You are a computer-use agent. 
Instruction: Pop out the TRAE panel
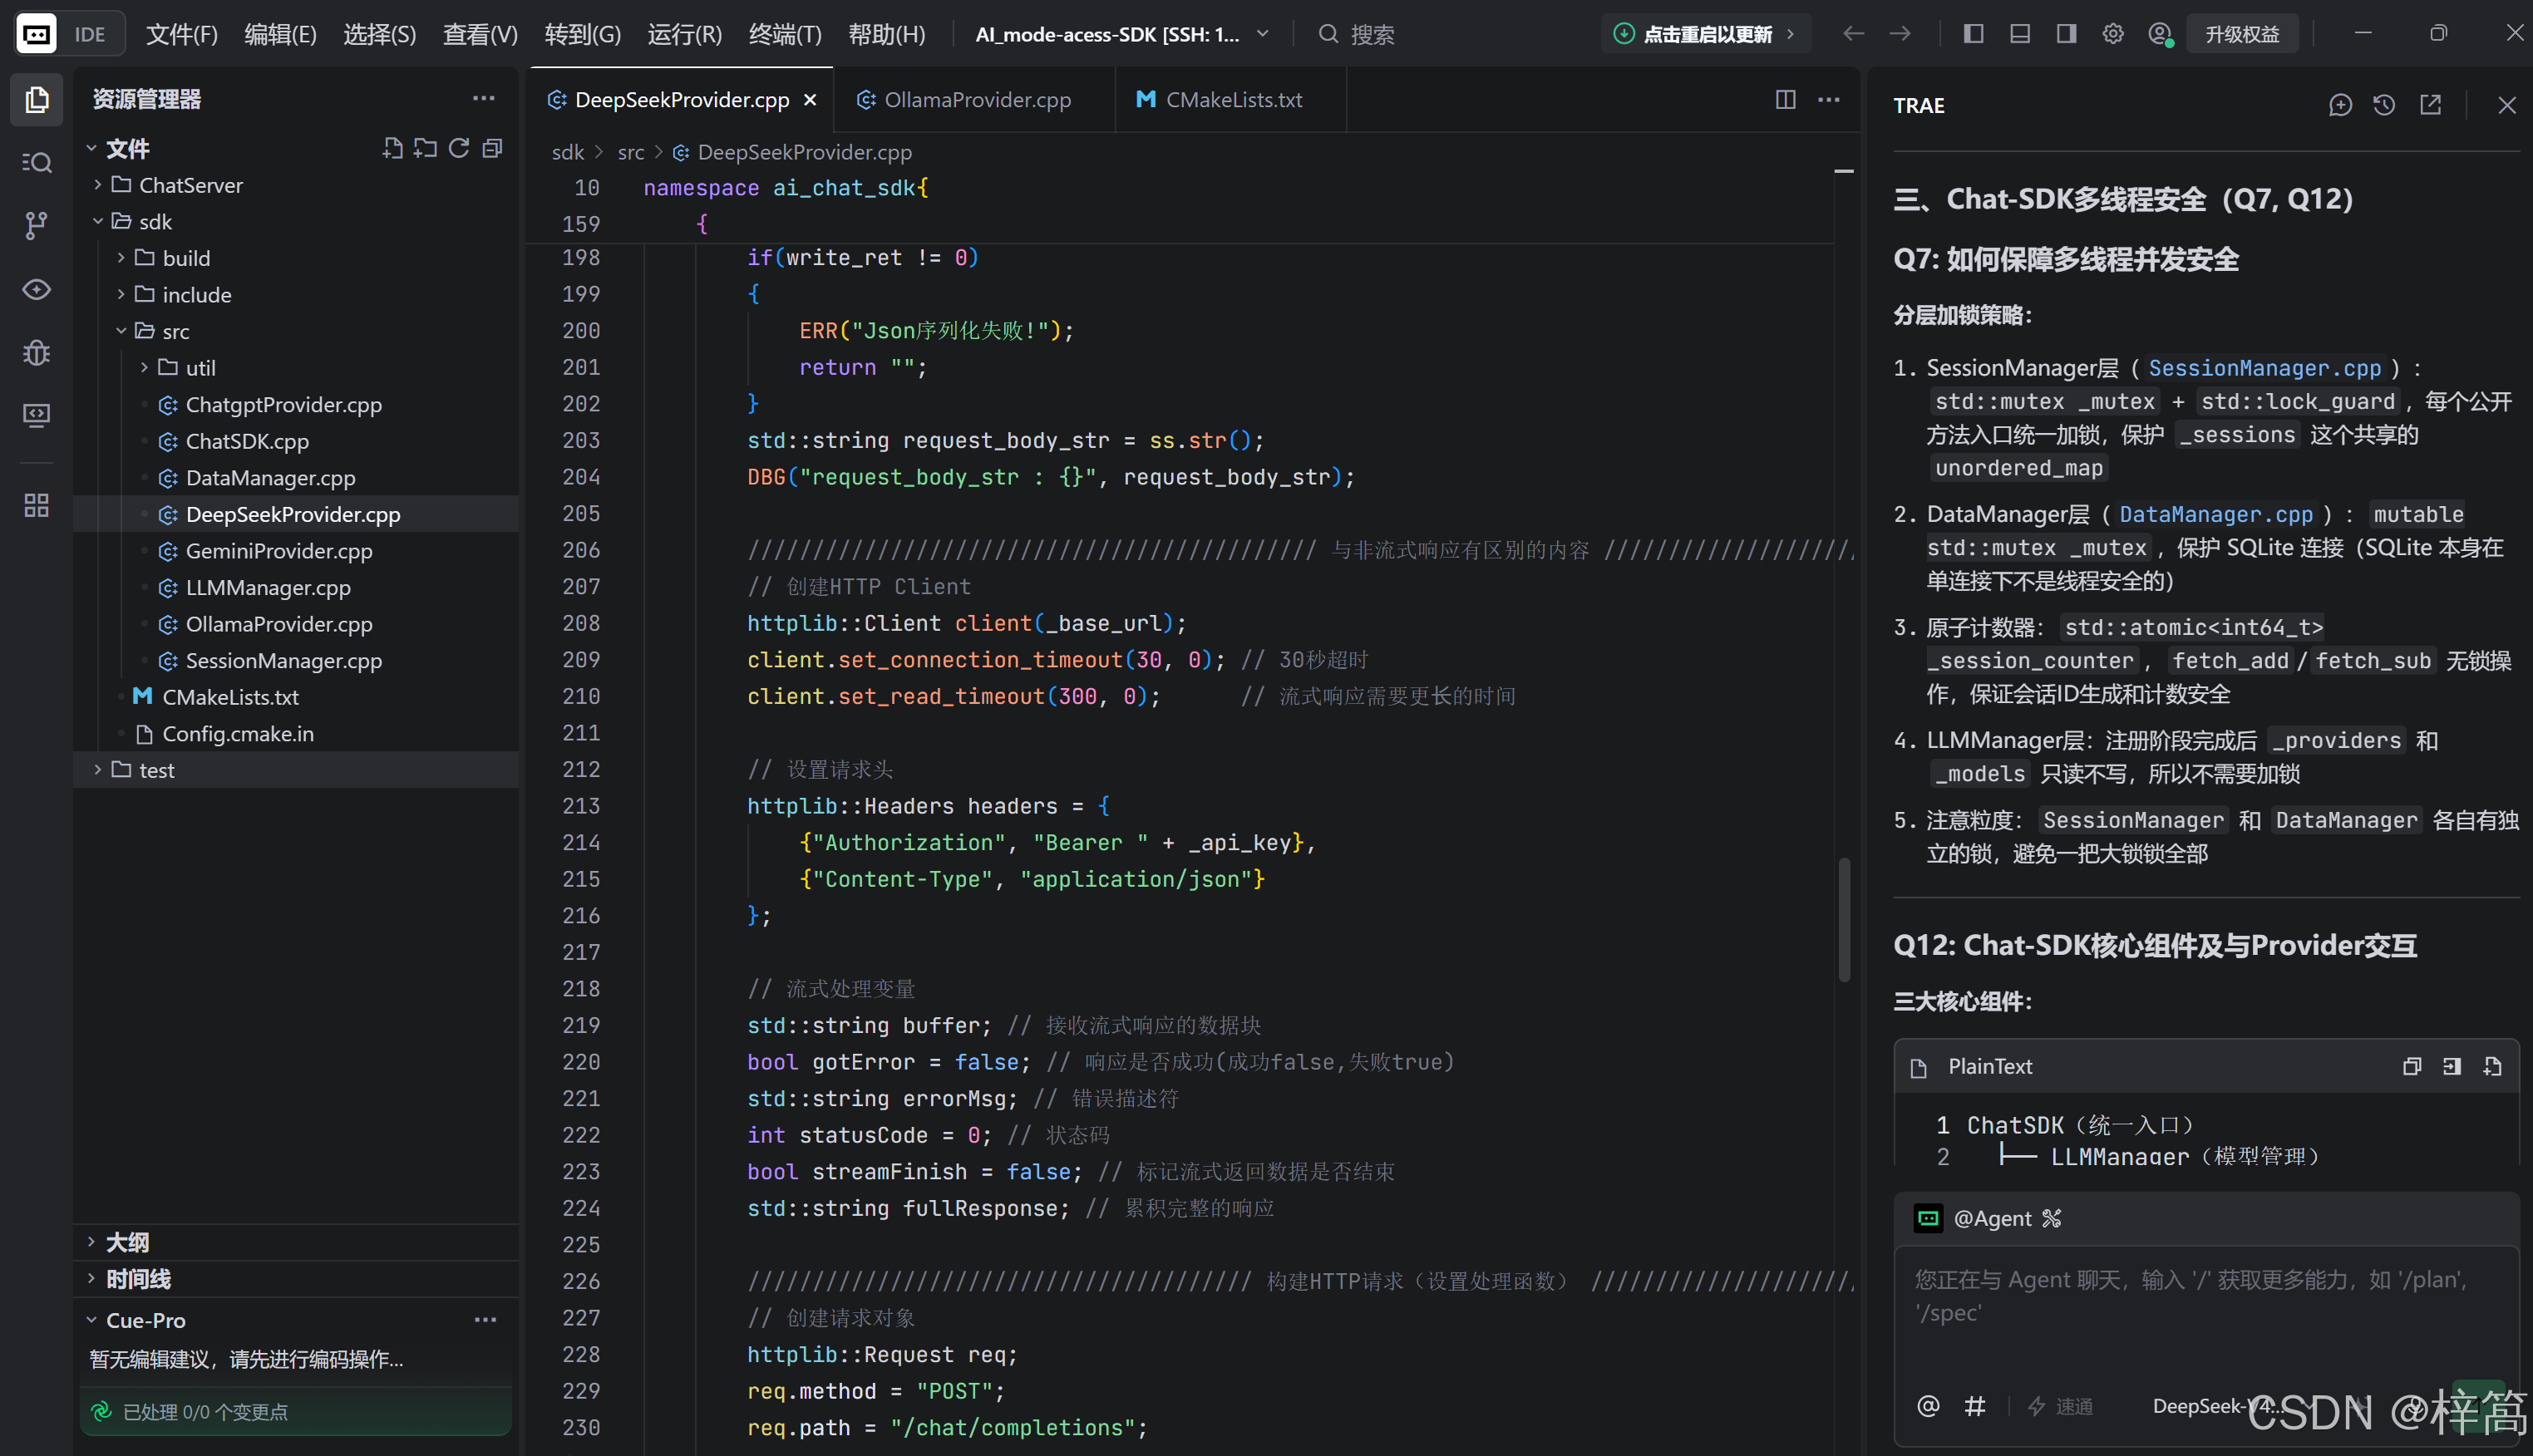(2431, 105)
